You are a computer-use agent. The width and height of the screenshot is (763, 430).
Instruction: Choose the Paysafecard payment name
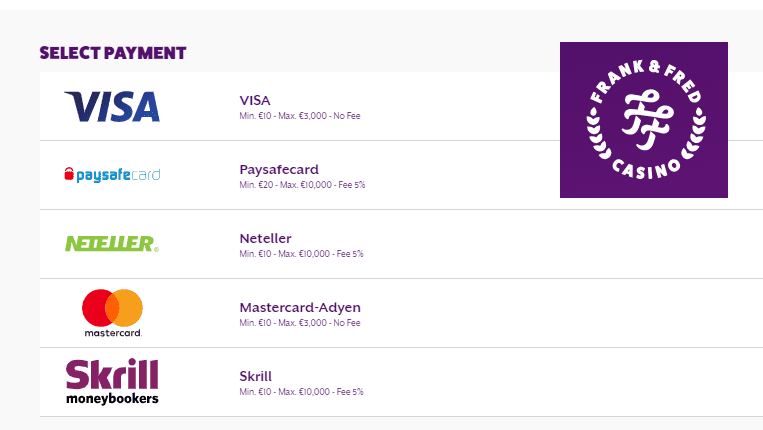279,169
